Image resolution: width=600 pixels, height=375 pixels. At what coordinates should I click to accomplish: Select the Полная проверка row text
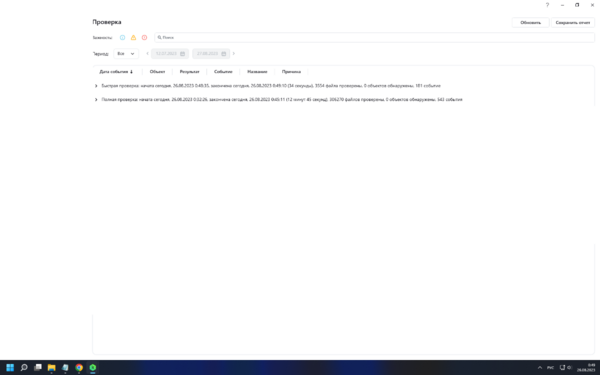[282, 99]
